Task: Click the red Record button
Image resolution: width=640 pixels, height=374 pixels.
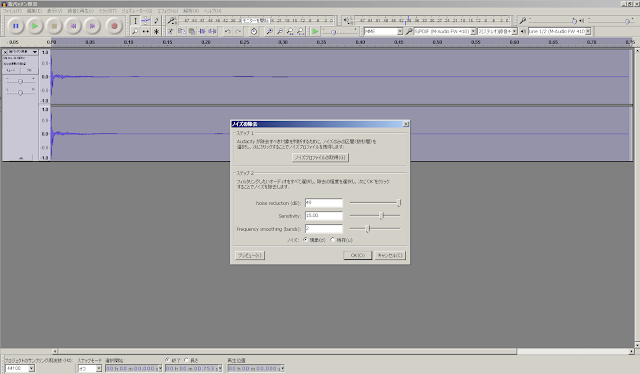Action: [114, 26]
